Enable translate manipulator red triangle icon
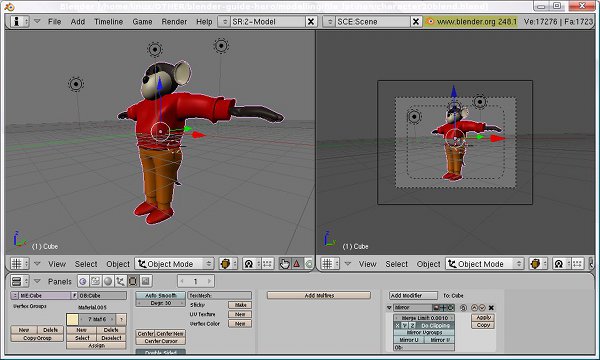This screenshot has height=360, width=600. 297,264
